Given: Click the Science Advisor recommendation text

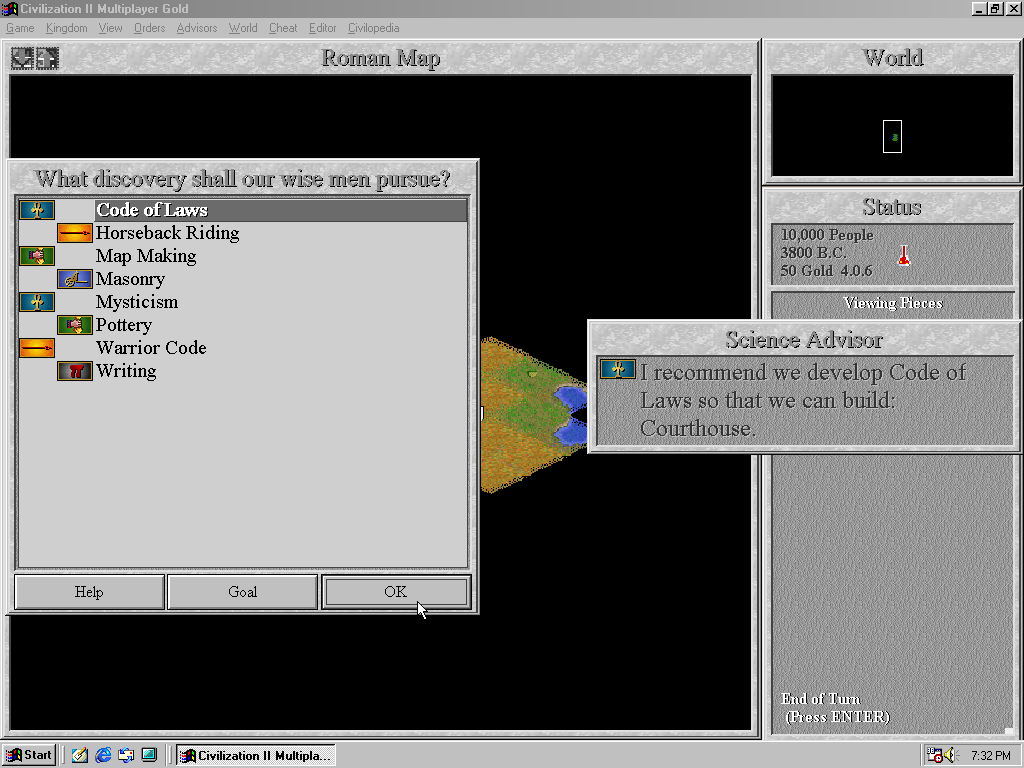Looking at the screenshot, I should point(803,400).
